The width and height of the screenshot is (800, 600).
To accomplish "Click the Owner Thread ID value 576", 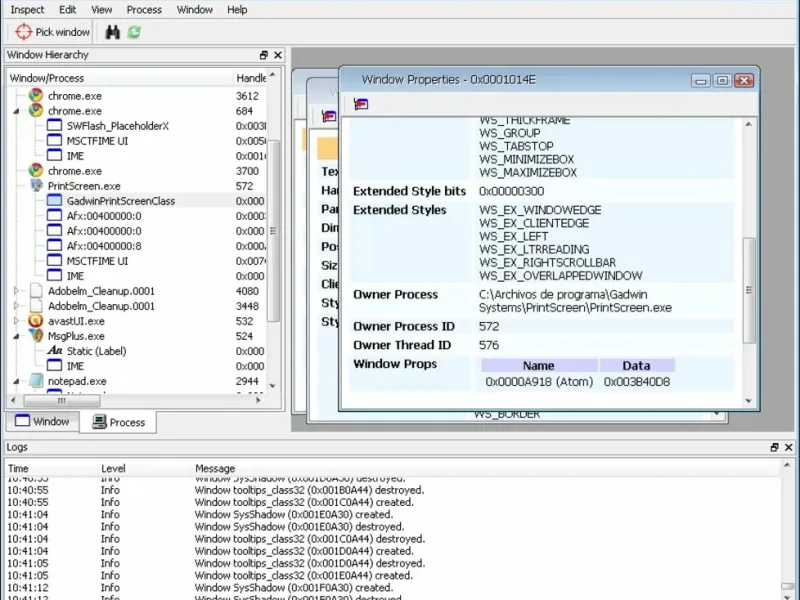I will click(x=489, y=345).
